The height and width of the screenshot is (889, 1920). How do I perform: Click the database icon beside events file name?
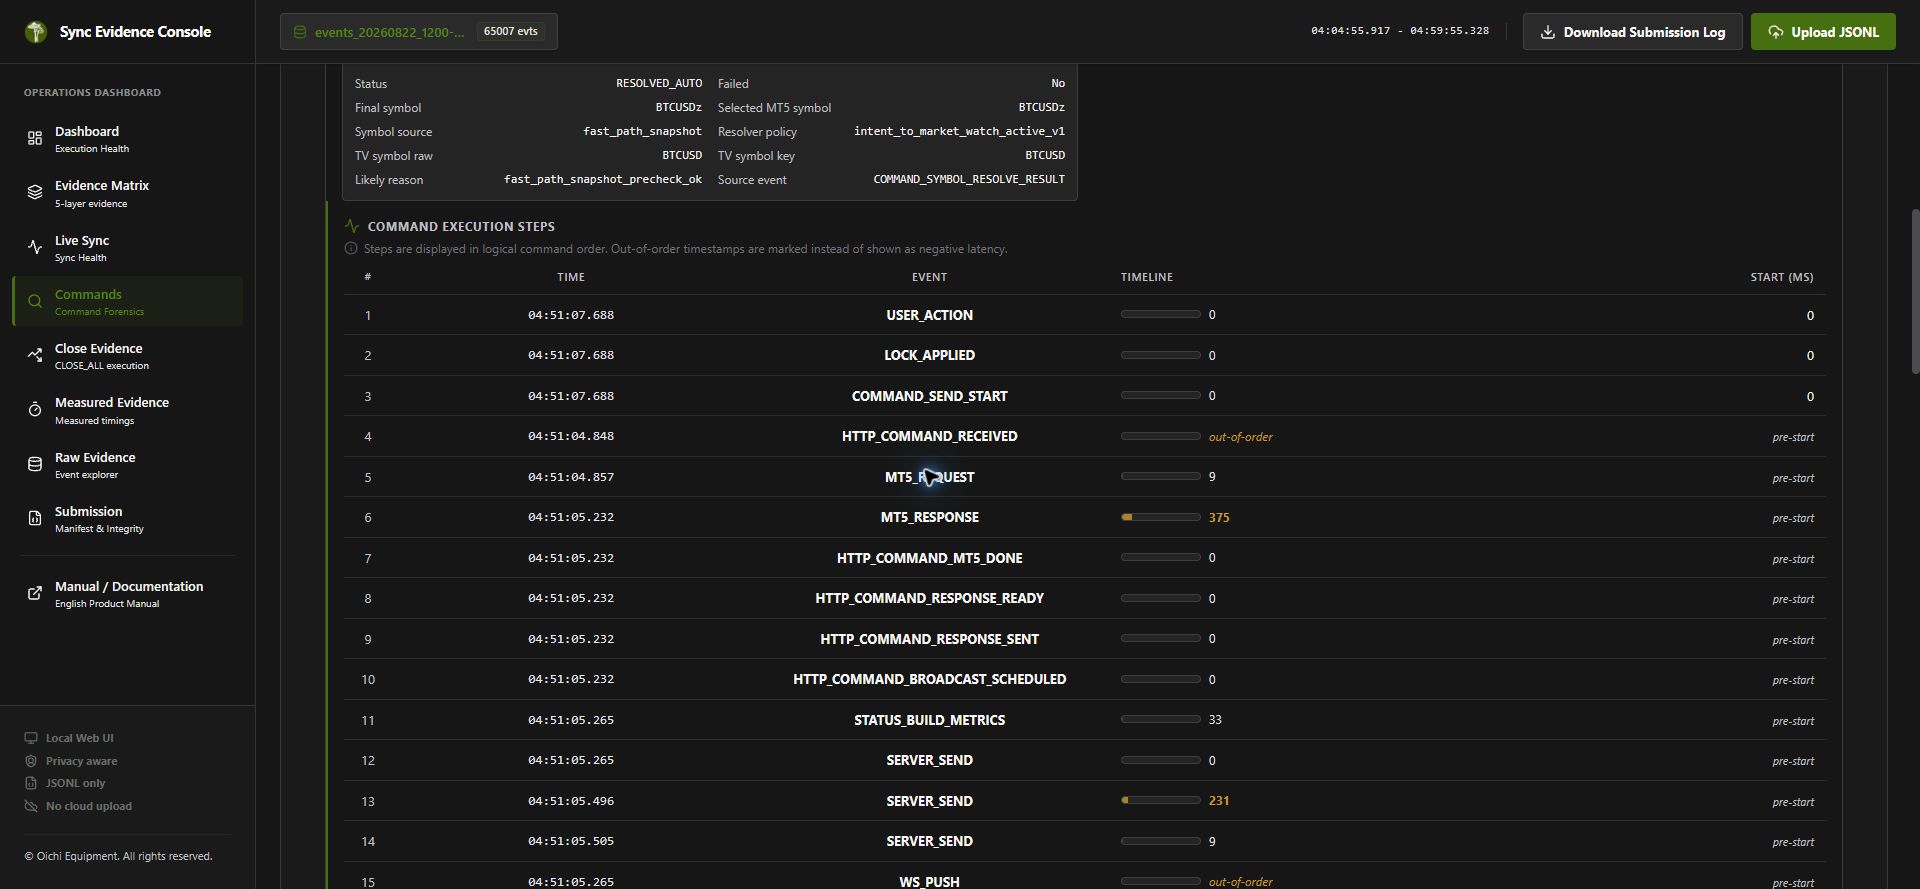pyautogui.click(x=299, y=32)
